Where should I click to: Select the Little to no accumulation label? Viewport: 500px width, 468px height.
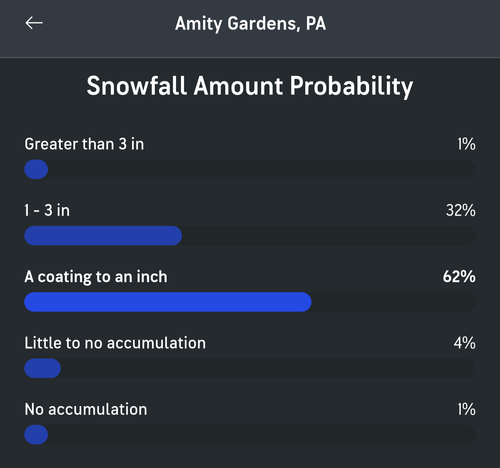pos(115,343)
